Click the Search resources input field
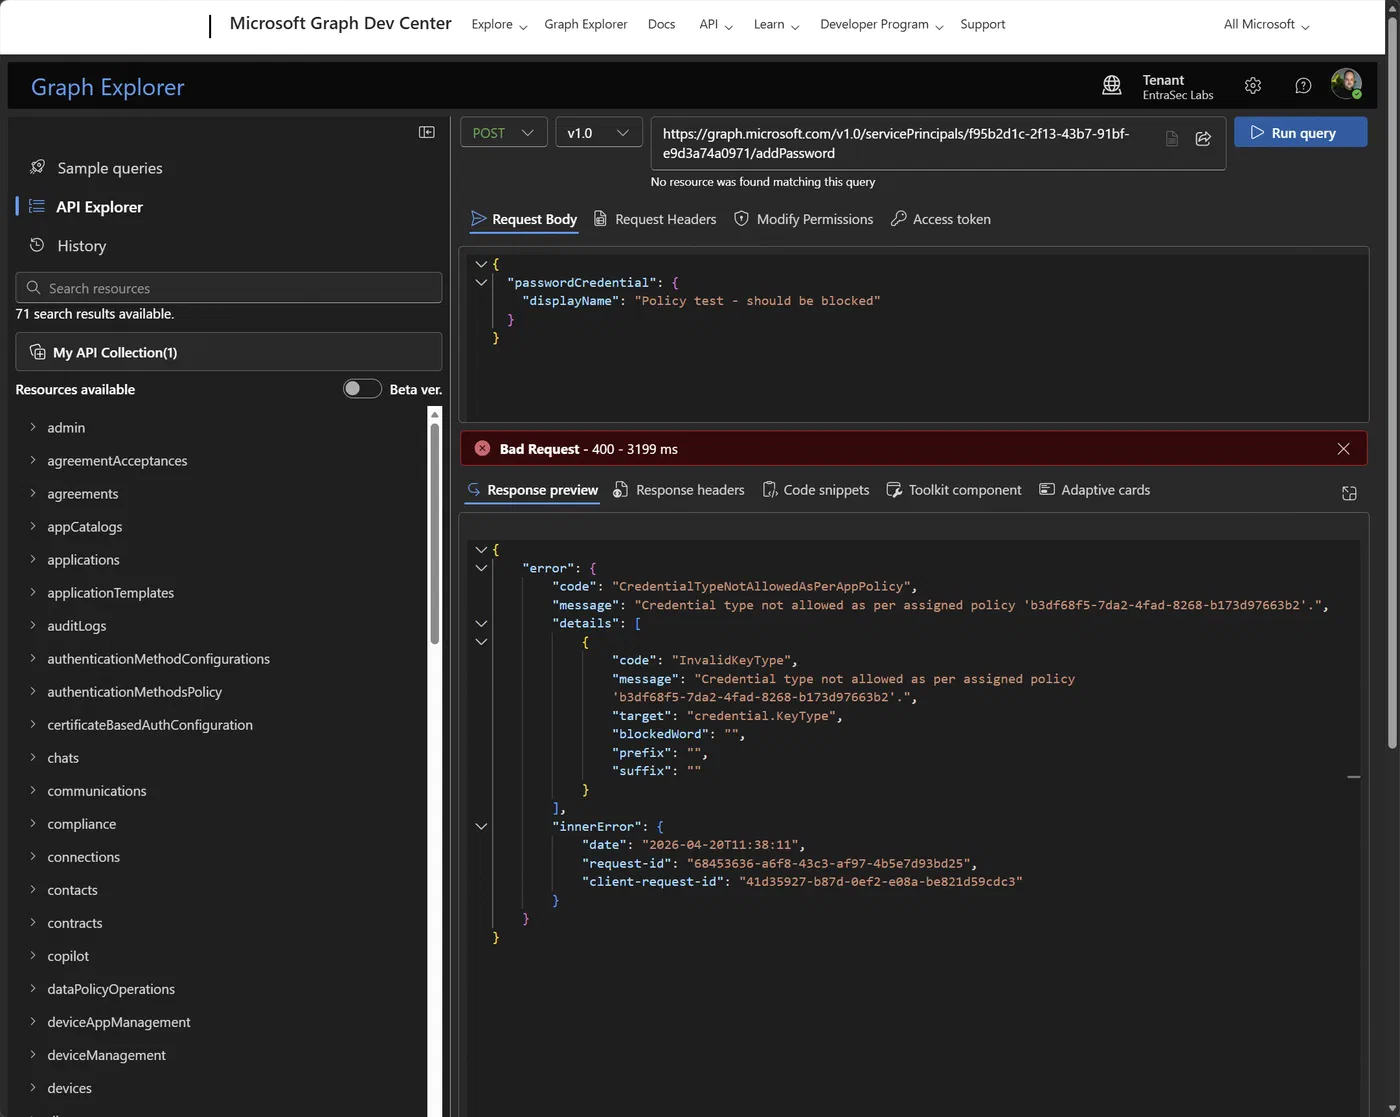 tap(229, 288)
